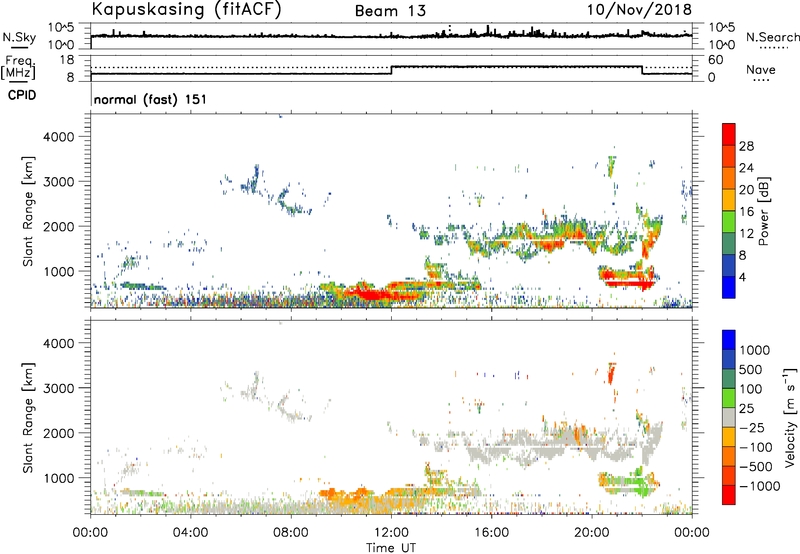Select the 'N.Sky' legend label
Image resolution: width=800 pixels, height=554 pixels.
(19, 37)
